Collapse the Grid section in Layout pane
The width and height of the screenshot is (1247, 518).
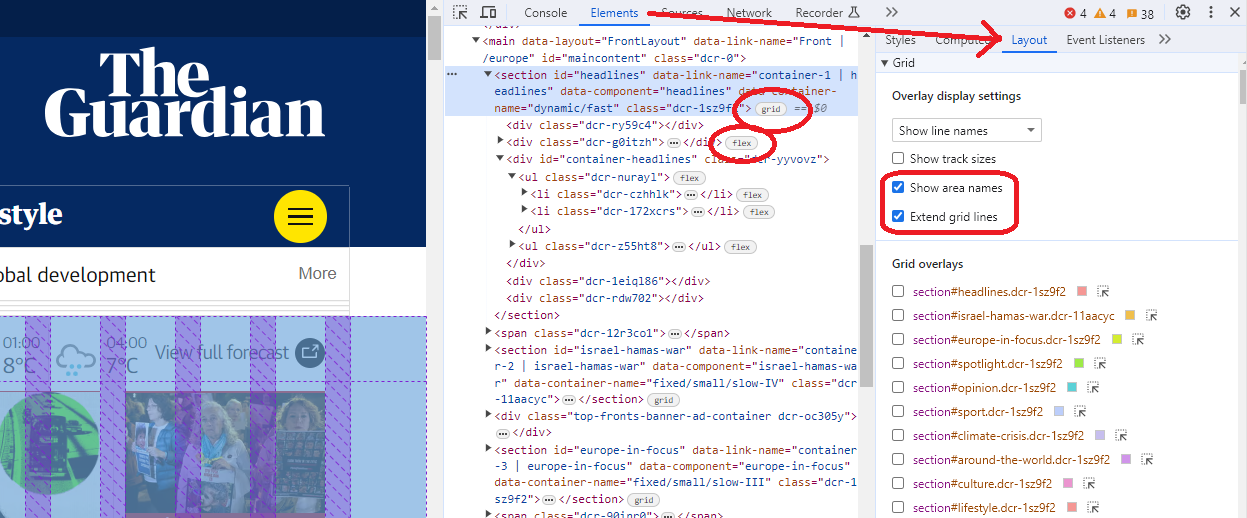884,63
